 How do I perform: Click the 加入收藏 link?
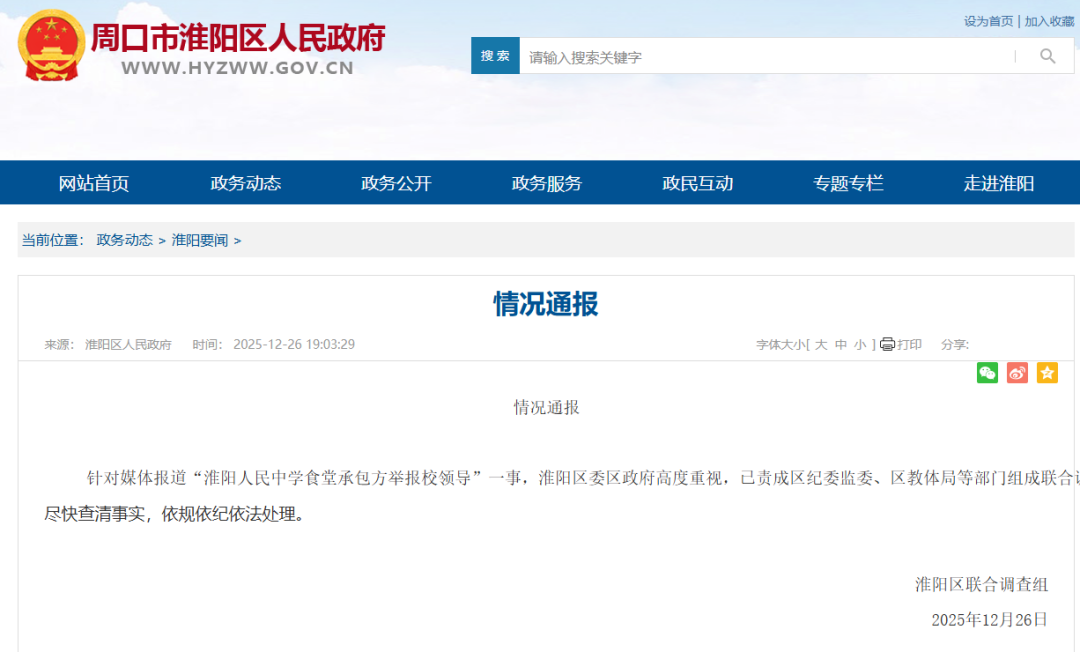[1049, 21]
